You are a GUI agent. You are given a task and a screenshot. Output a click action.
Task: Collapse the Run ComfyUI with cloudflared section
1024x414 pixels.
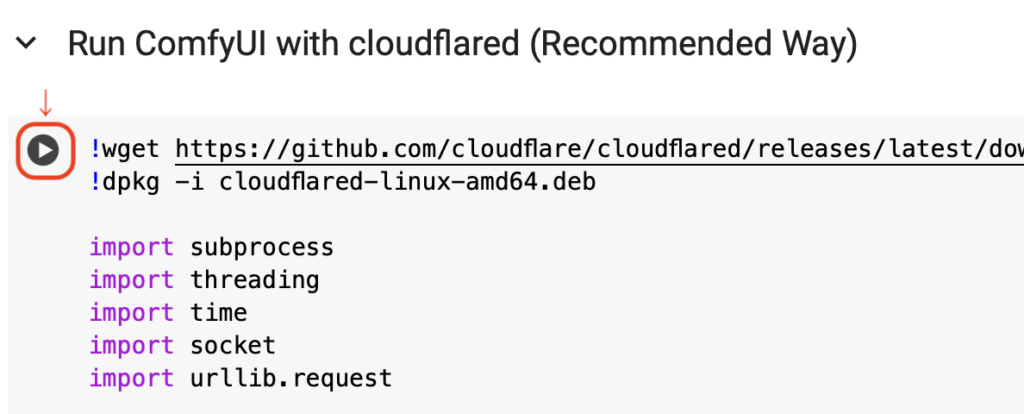pyautogui.click(x=26, y=44)
